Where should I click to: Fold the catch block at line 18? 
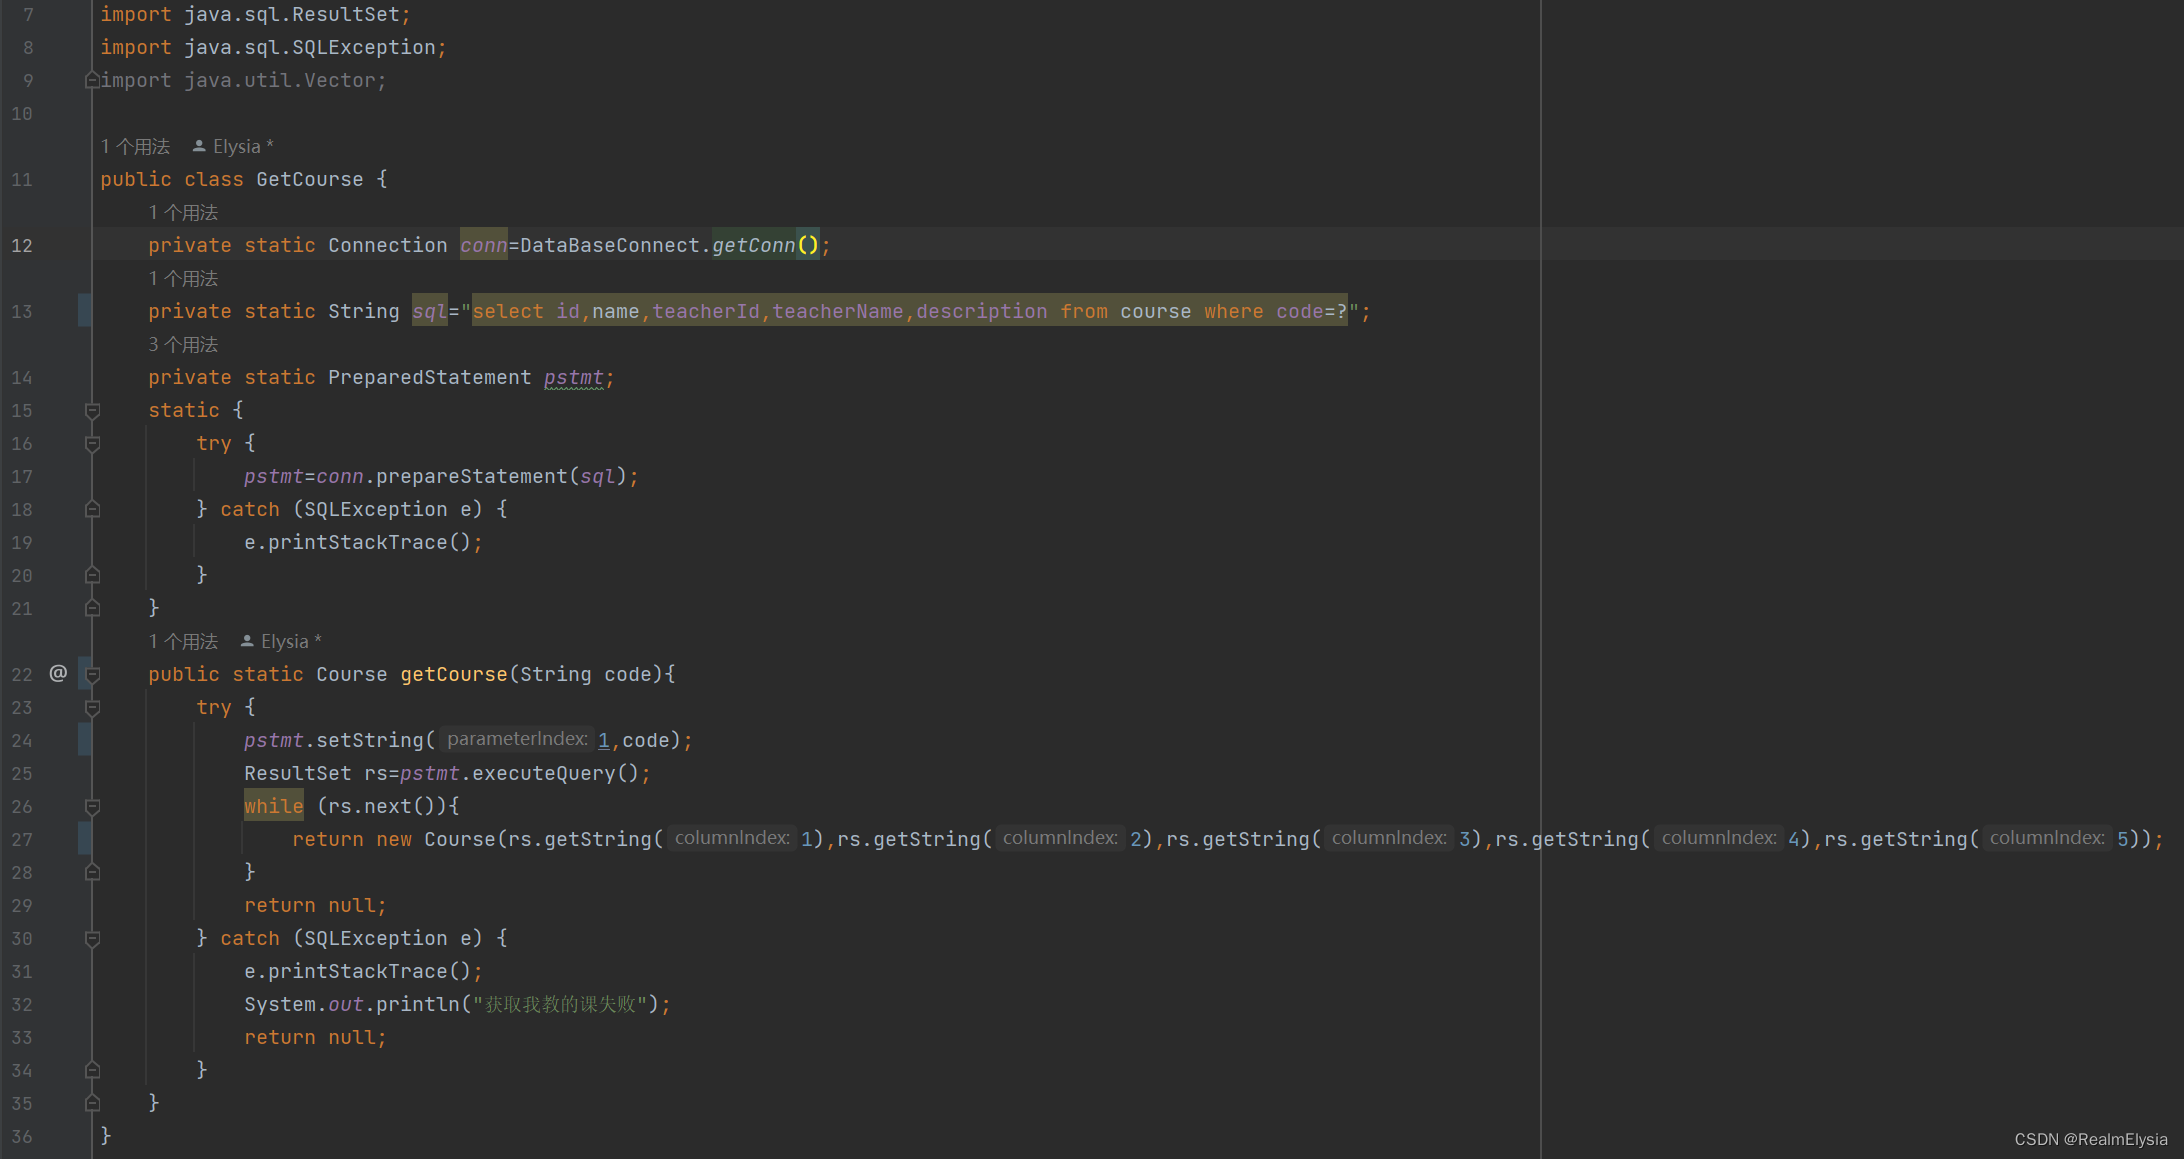point(92,509)
